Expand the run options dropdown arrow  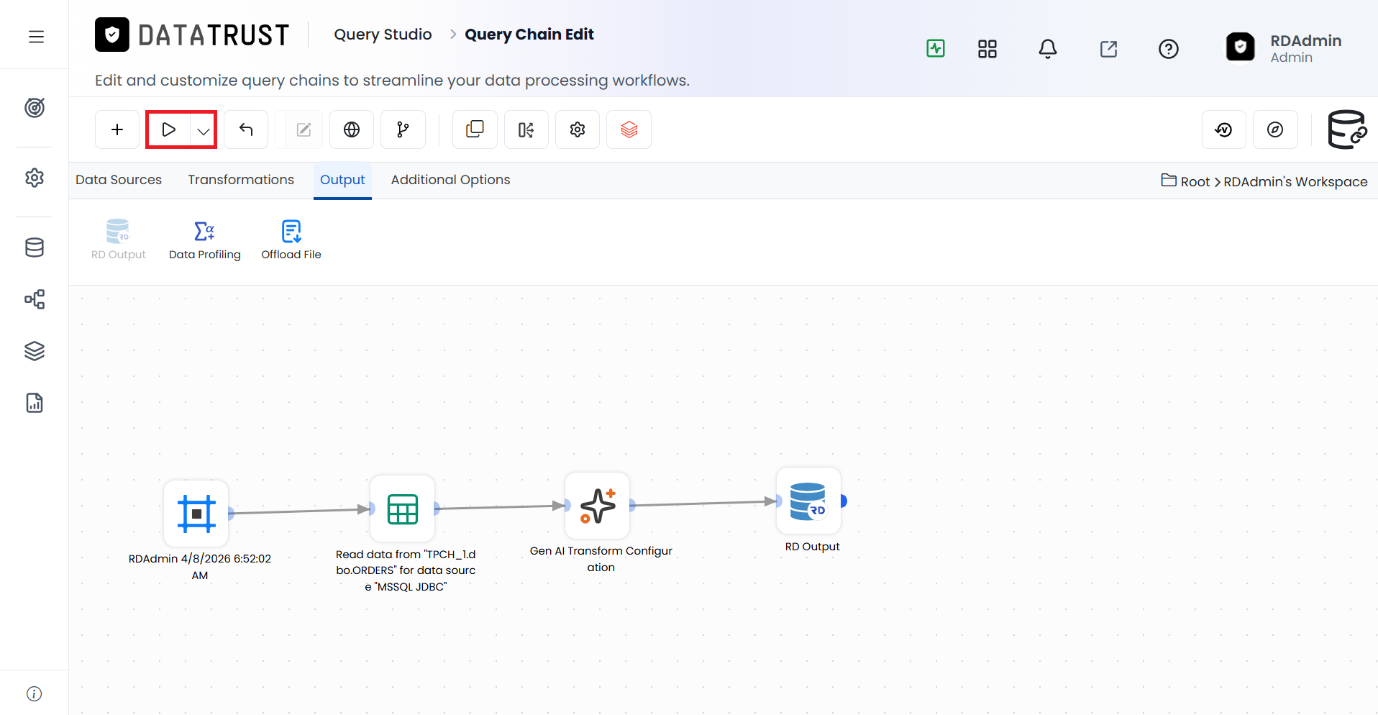pos(203,131)
